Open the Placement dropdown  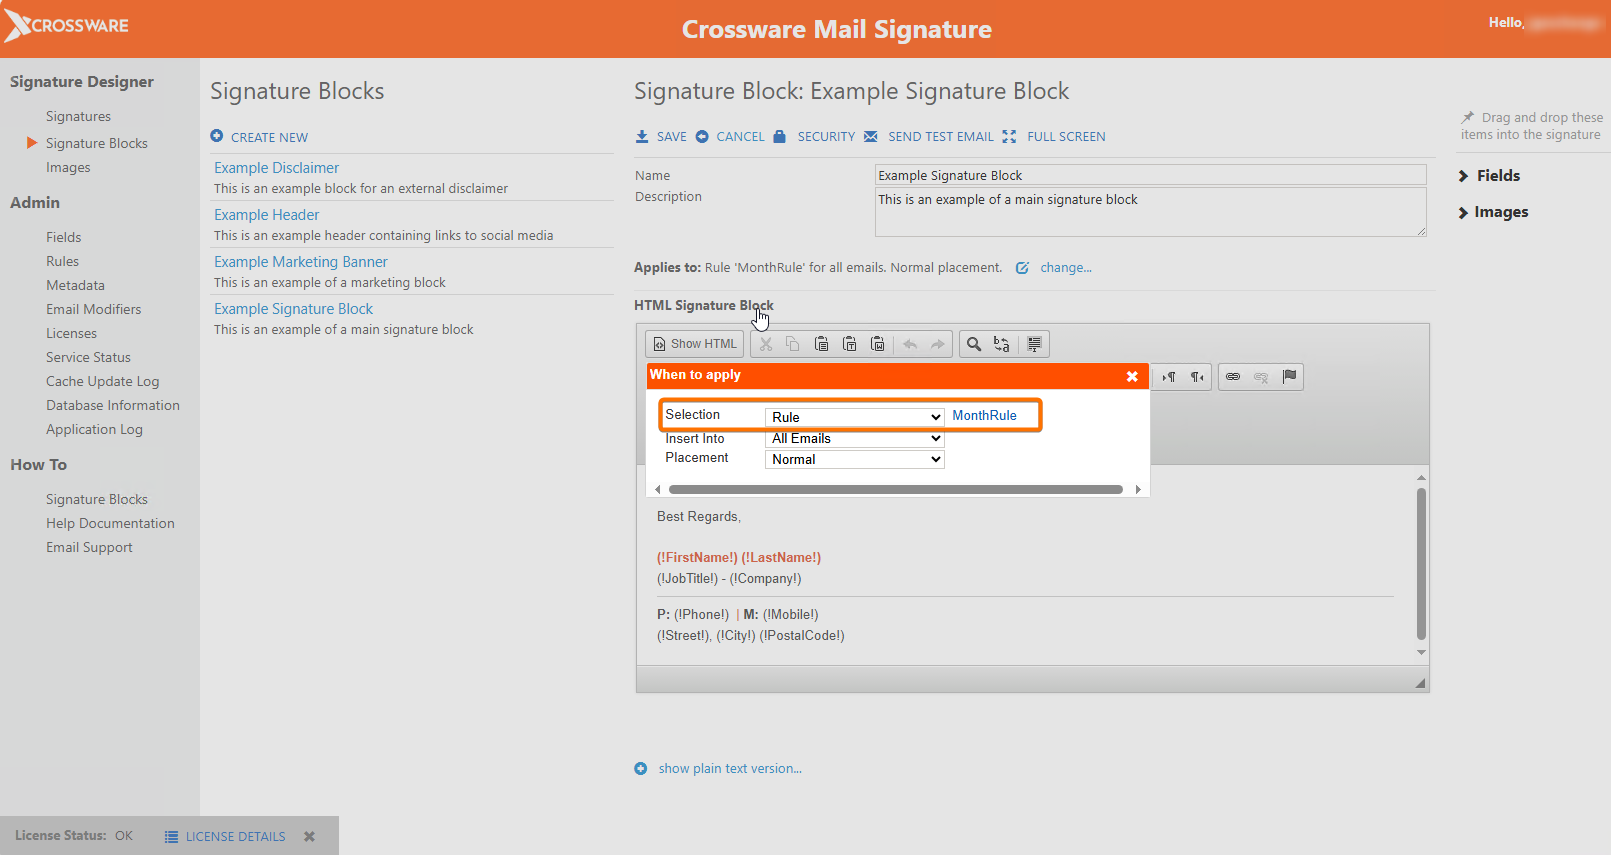(854, 460)
